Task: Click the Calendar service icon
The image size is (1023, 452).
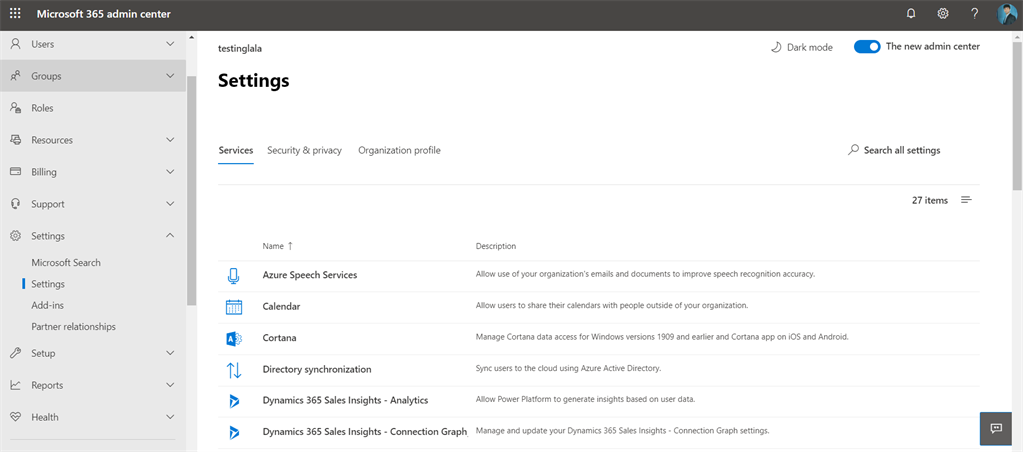Action: tap(234, 306)
